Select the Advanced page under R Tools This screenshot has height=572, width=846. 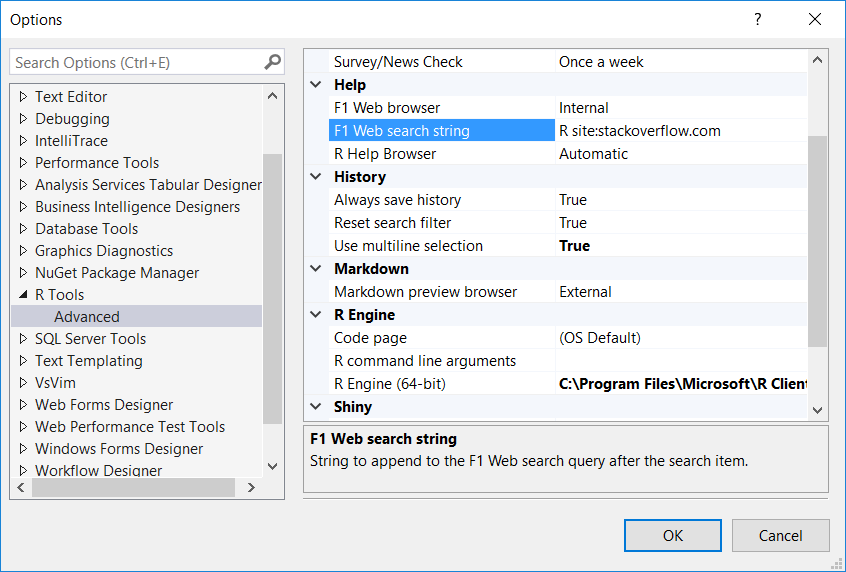(x=87, y=317)
